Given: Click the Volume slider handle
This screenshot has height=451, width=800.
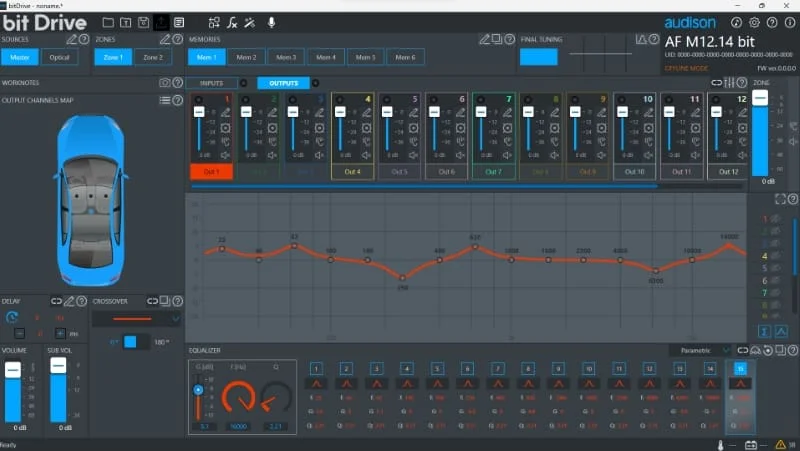Looking at the screenshot, I should (13, 370).
